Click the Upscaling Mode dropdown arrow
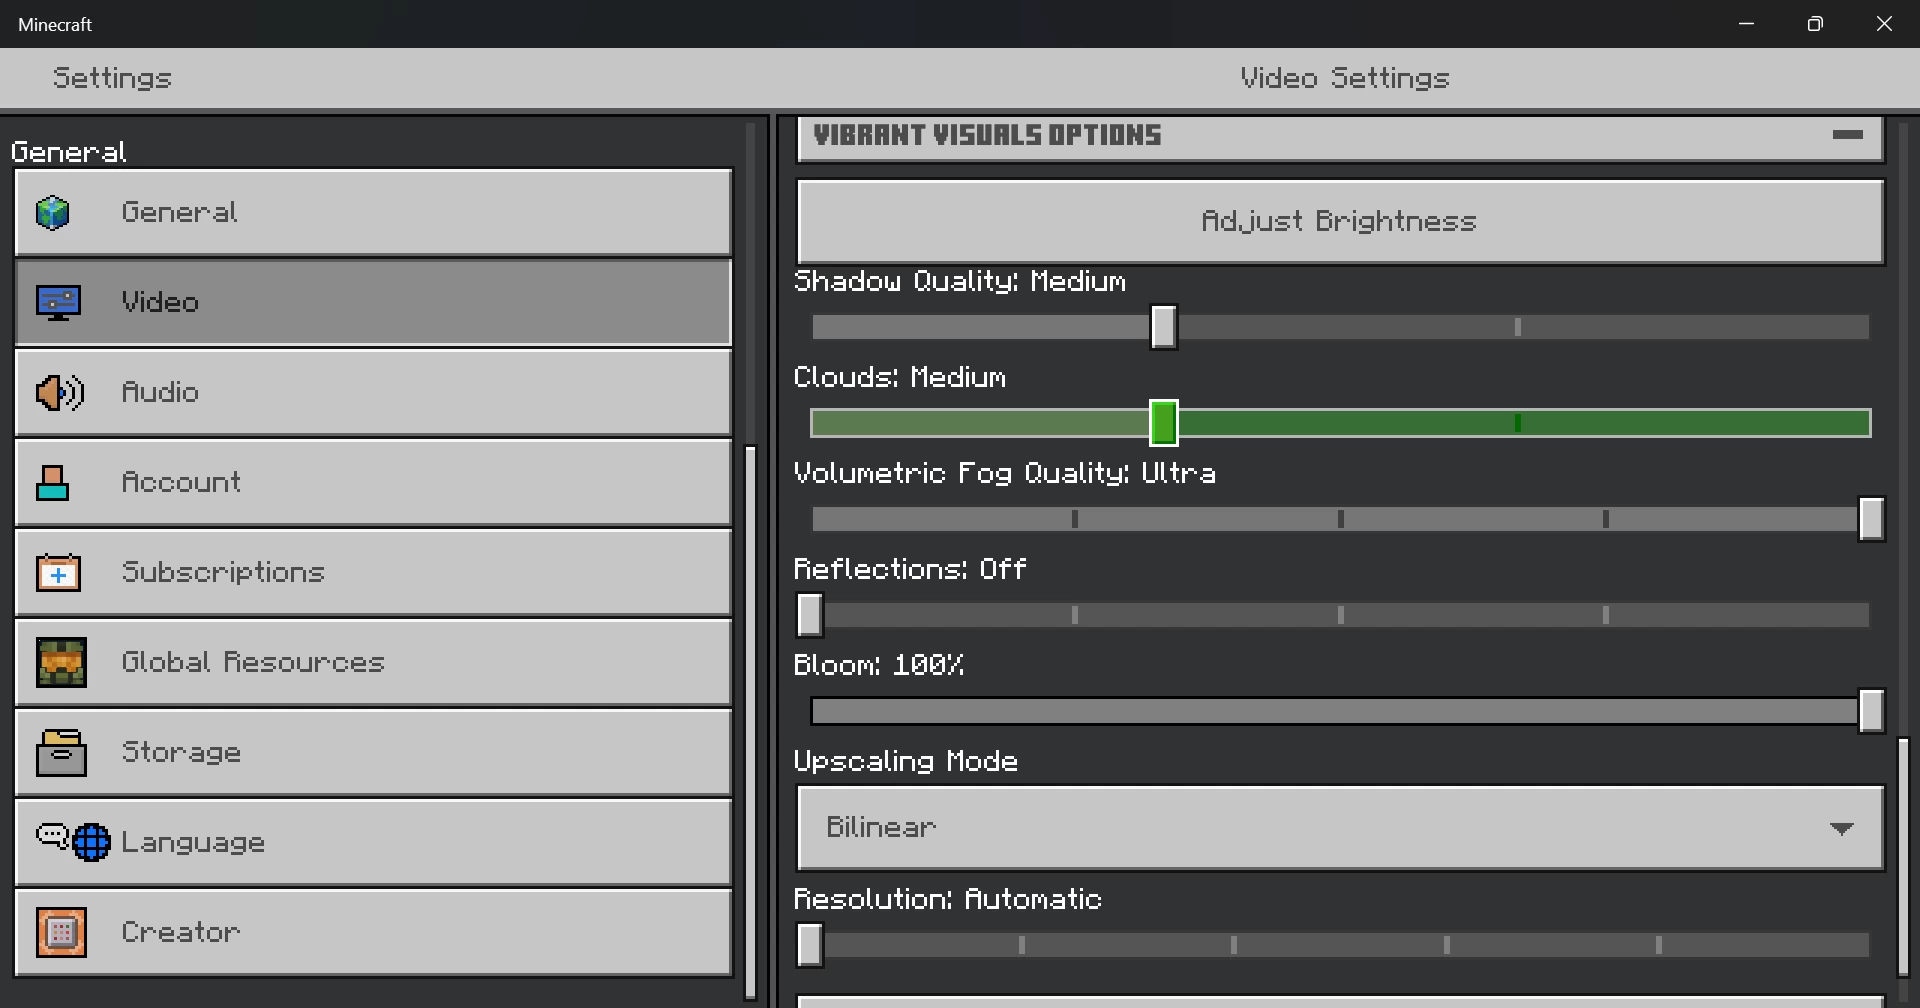This screenshot has height=1008, width=1920. pos(1841,828)
